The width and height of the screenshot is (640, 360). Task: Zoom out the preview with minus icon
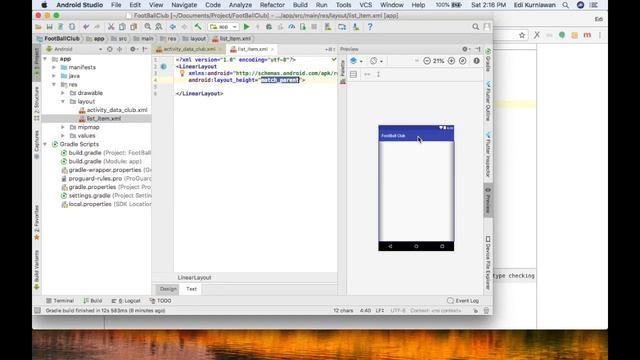(427, 61)
